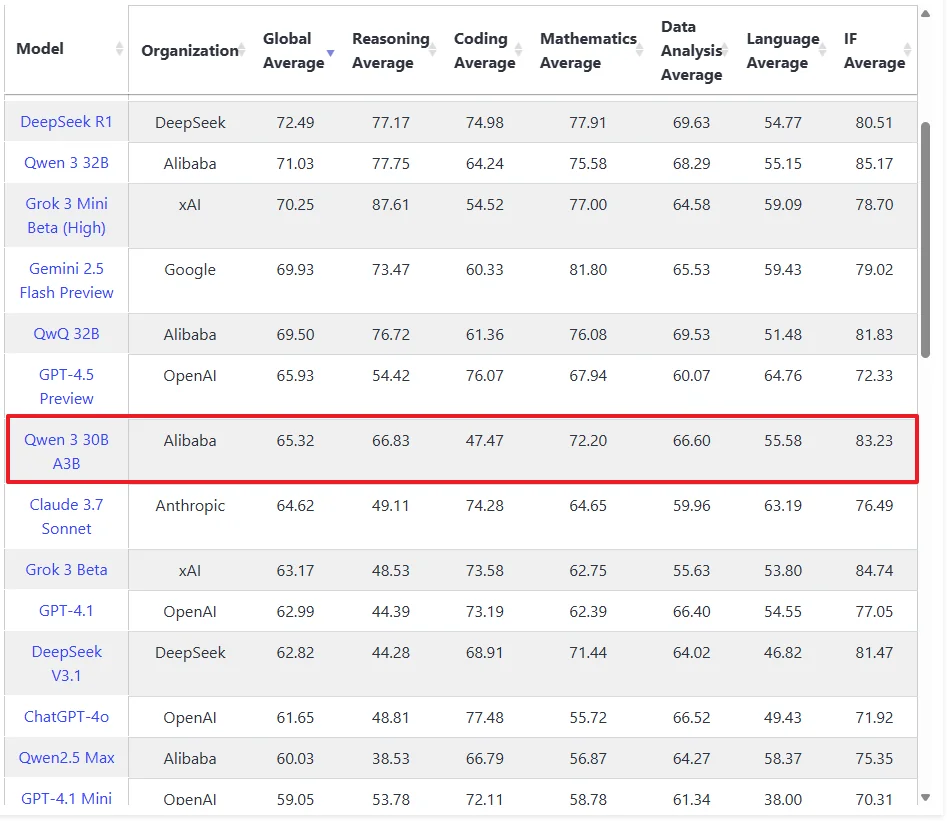
Task: Sort by Mathematics Average arrows
Action: tap(640, 50)
